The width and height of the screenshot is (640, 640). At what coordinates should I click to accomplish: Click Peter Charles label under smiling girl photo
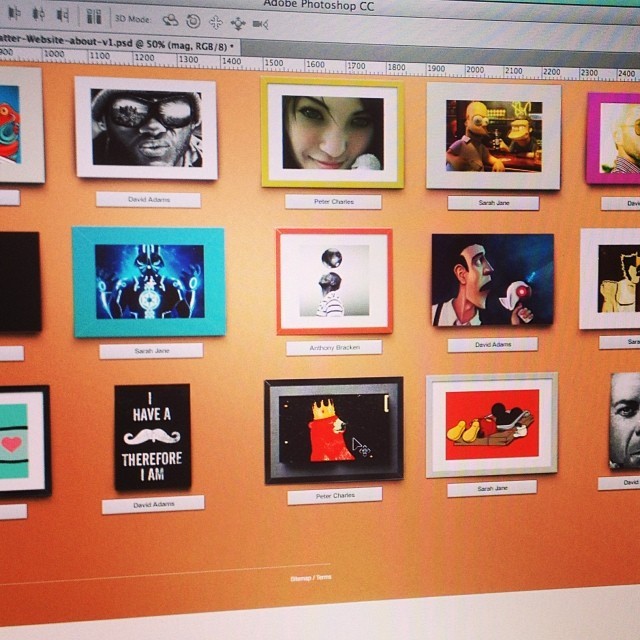(333, 202)
